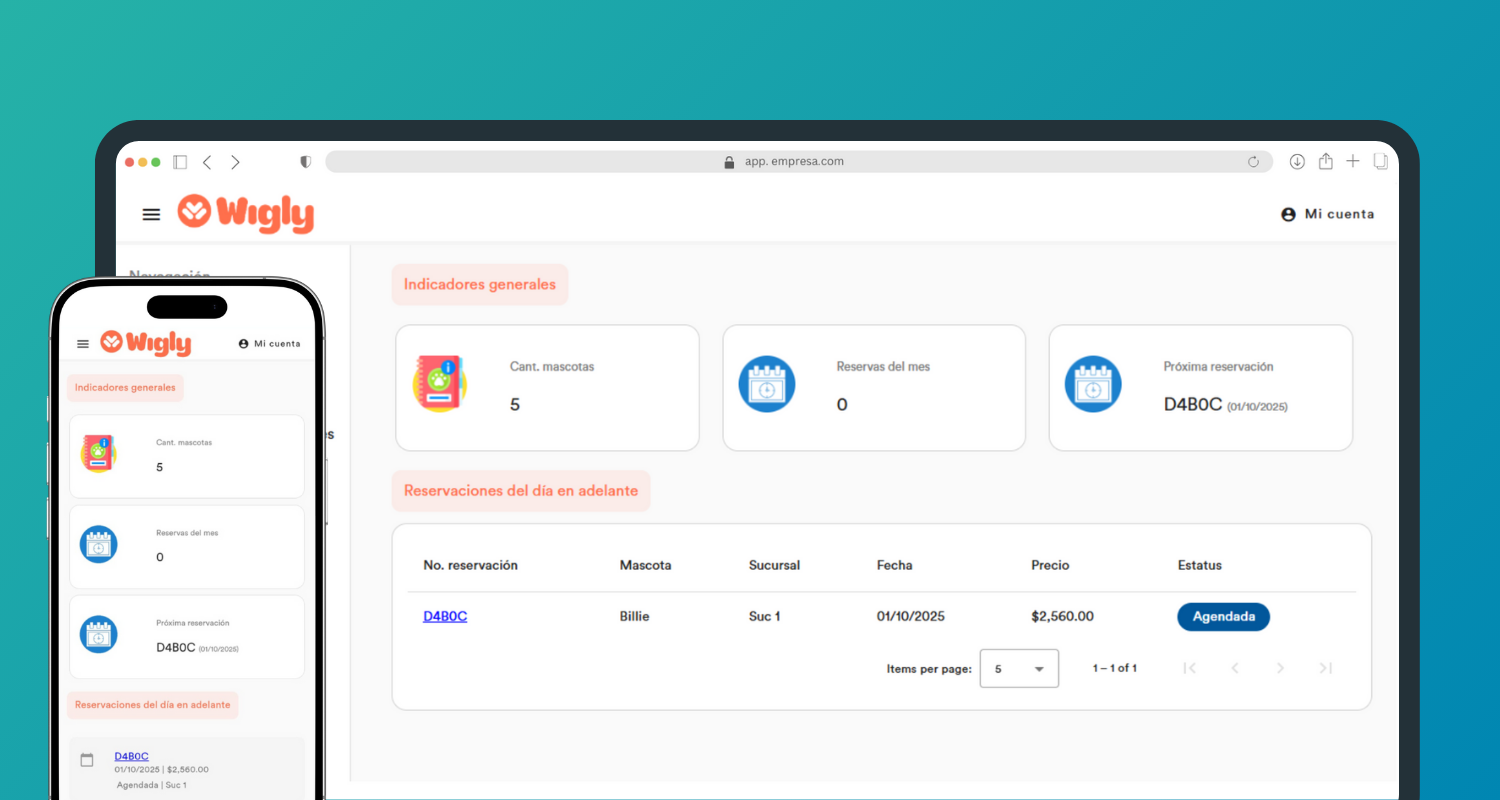Jump to the last page of reservations
The width and height of the screenshot is (1500, 800).
coord(1326,668)
